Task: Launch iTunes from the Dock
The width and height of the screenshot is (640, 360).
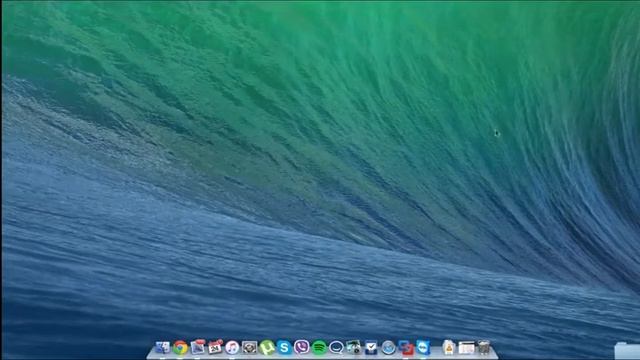Action: (232, 347)
